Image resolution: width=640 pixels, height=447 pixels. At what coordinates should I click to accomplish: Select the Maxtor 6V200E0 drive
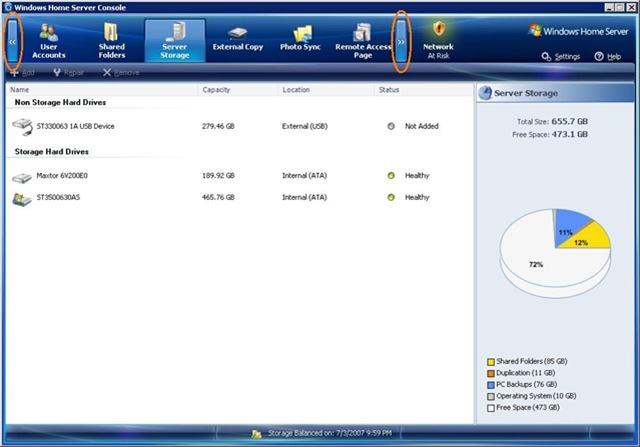click(240, 176)
